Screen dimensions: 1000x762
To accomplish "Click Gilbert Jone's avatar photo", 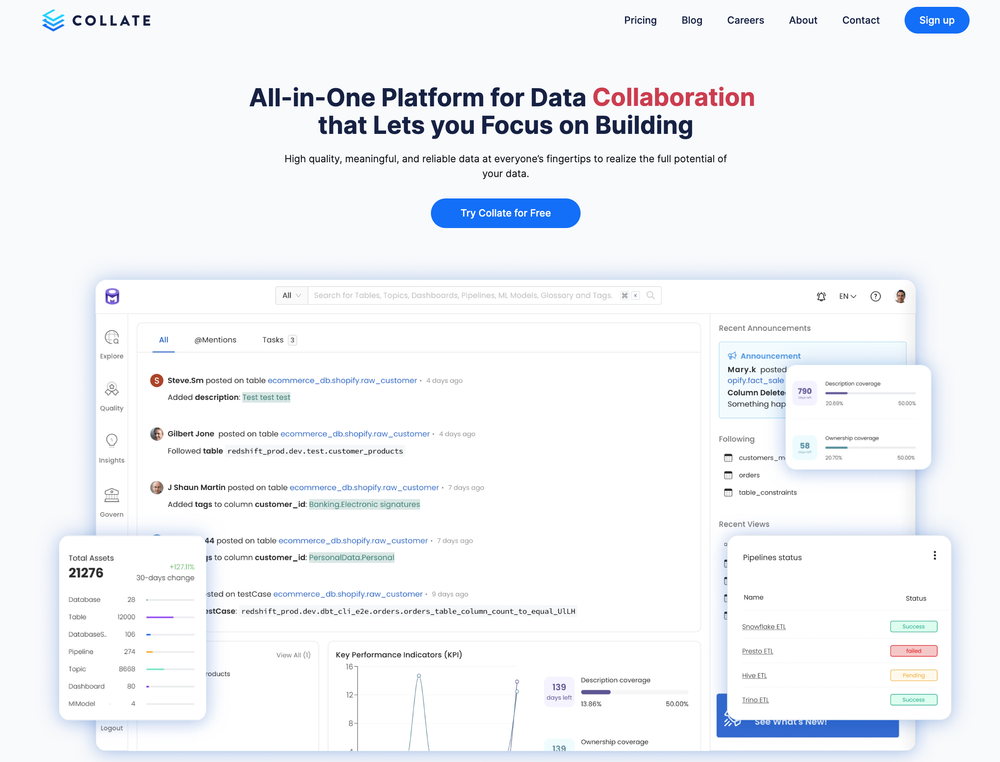I will [156, 434].
